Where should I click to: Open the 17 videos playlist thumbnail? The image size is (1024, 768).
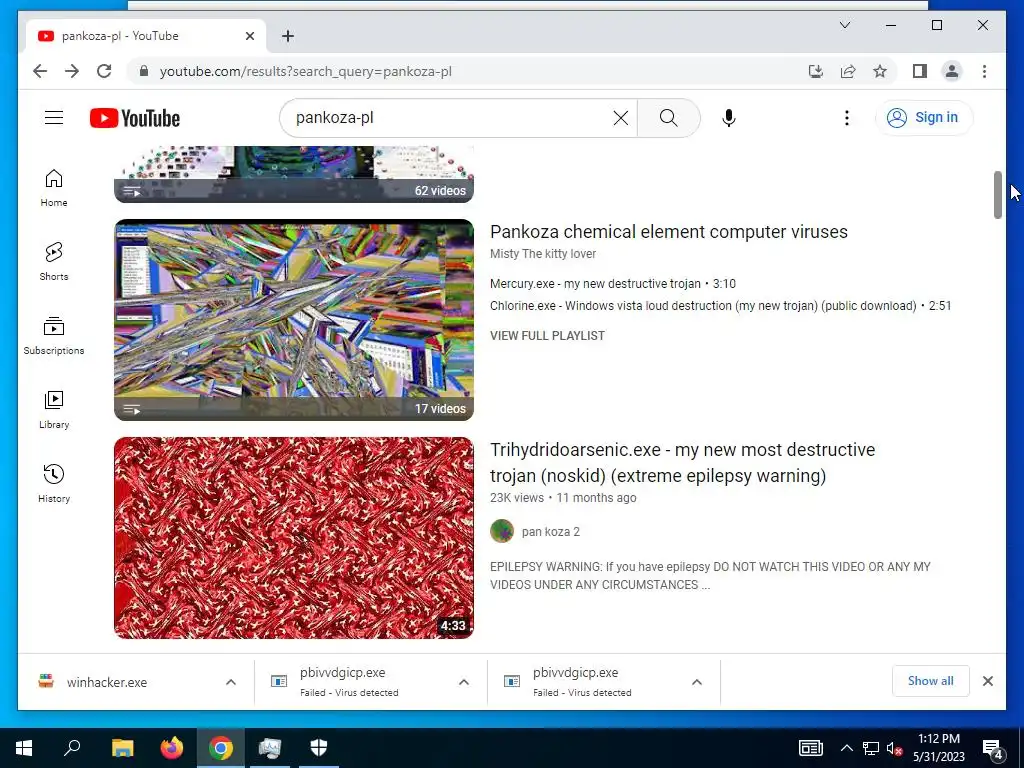click(294, 320)
